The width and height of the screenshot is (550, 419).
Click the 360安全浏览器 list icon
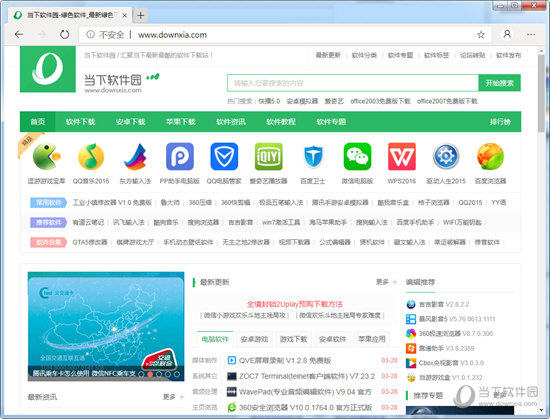[232, 407]
